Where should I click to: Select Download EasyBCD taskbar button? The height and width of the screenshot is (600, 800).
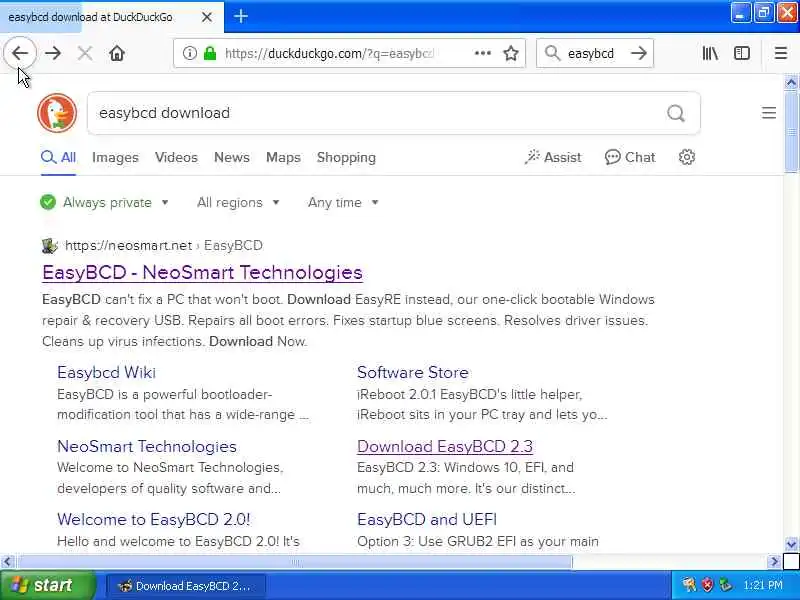coord(186,586)
